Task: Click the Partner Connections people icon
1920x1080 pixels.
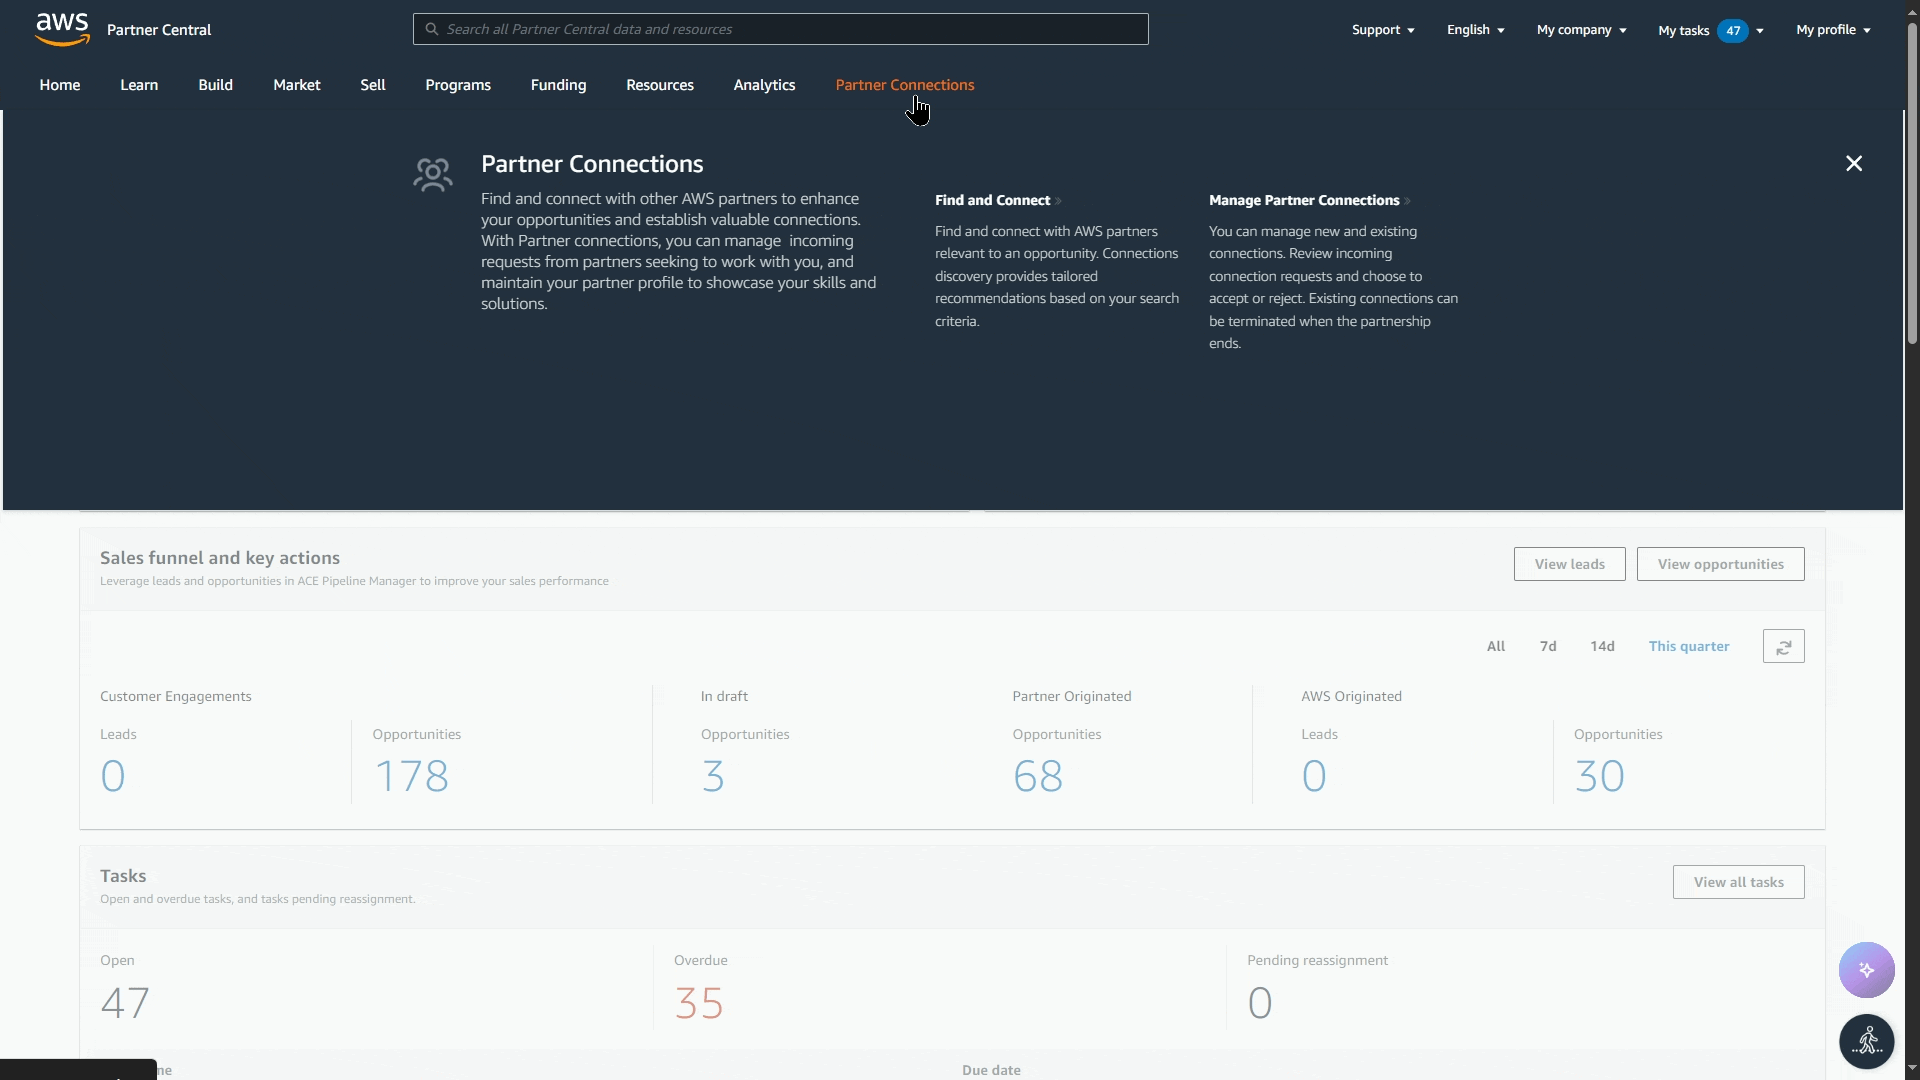Action: pos(433,175)
